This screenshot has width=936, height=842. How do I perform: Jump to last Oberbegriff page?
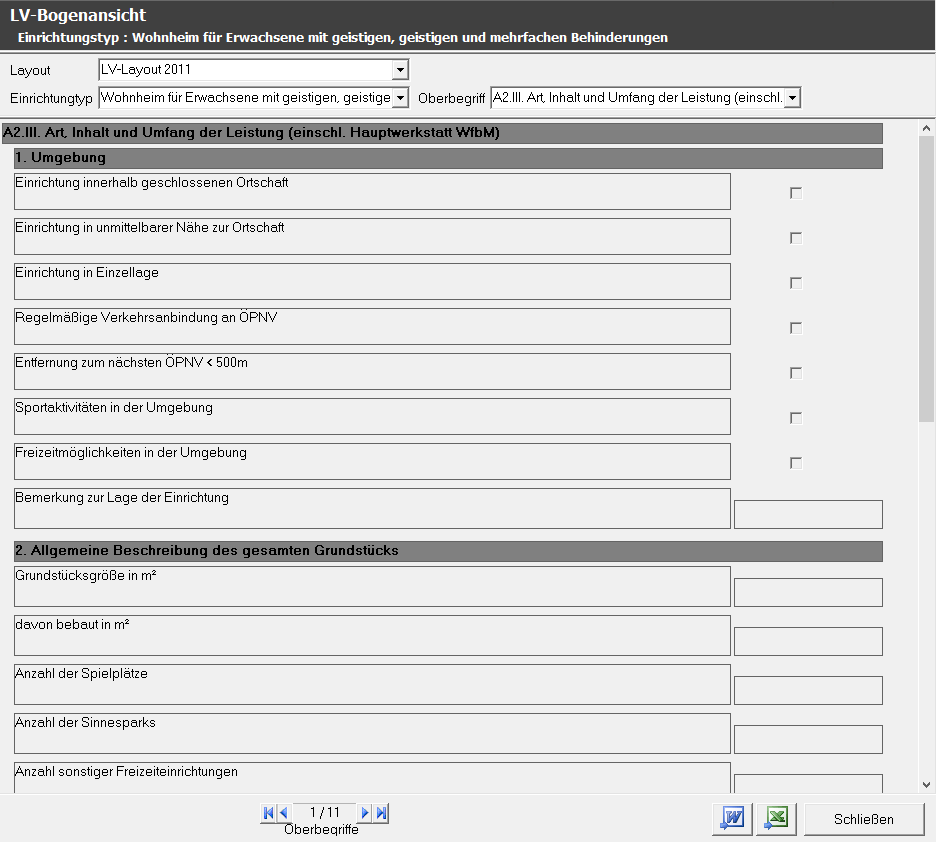tap(381, 813)
